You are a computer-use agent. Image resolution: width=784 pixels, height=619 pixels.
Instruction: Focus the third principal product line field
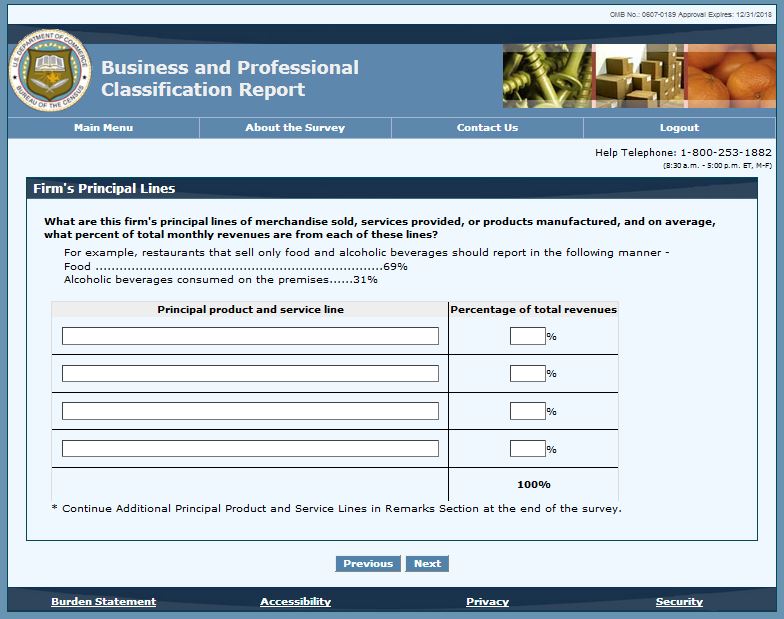pos(250,411)
